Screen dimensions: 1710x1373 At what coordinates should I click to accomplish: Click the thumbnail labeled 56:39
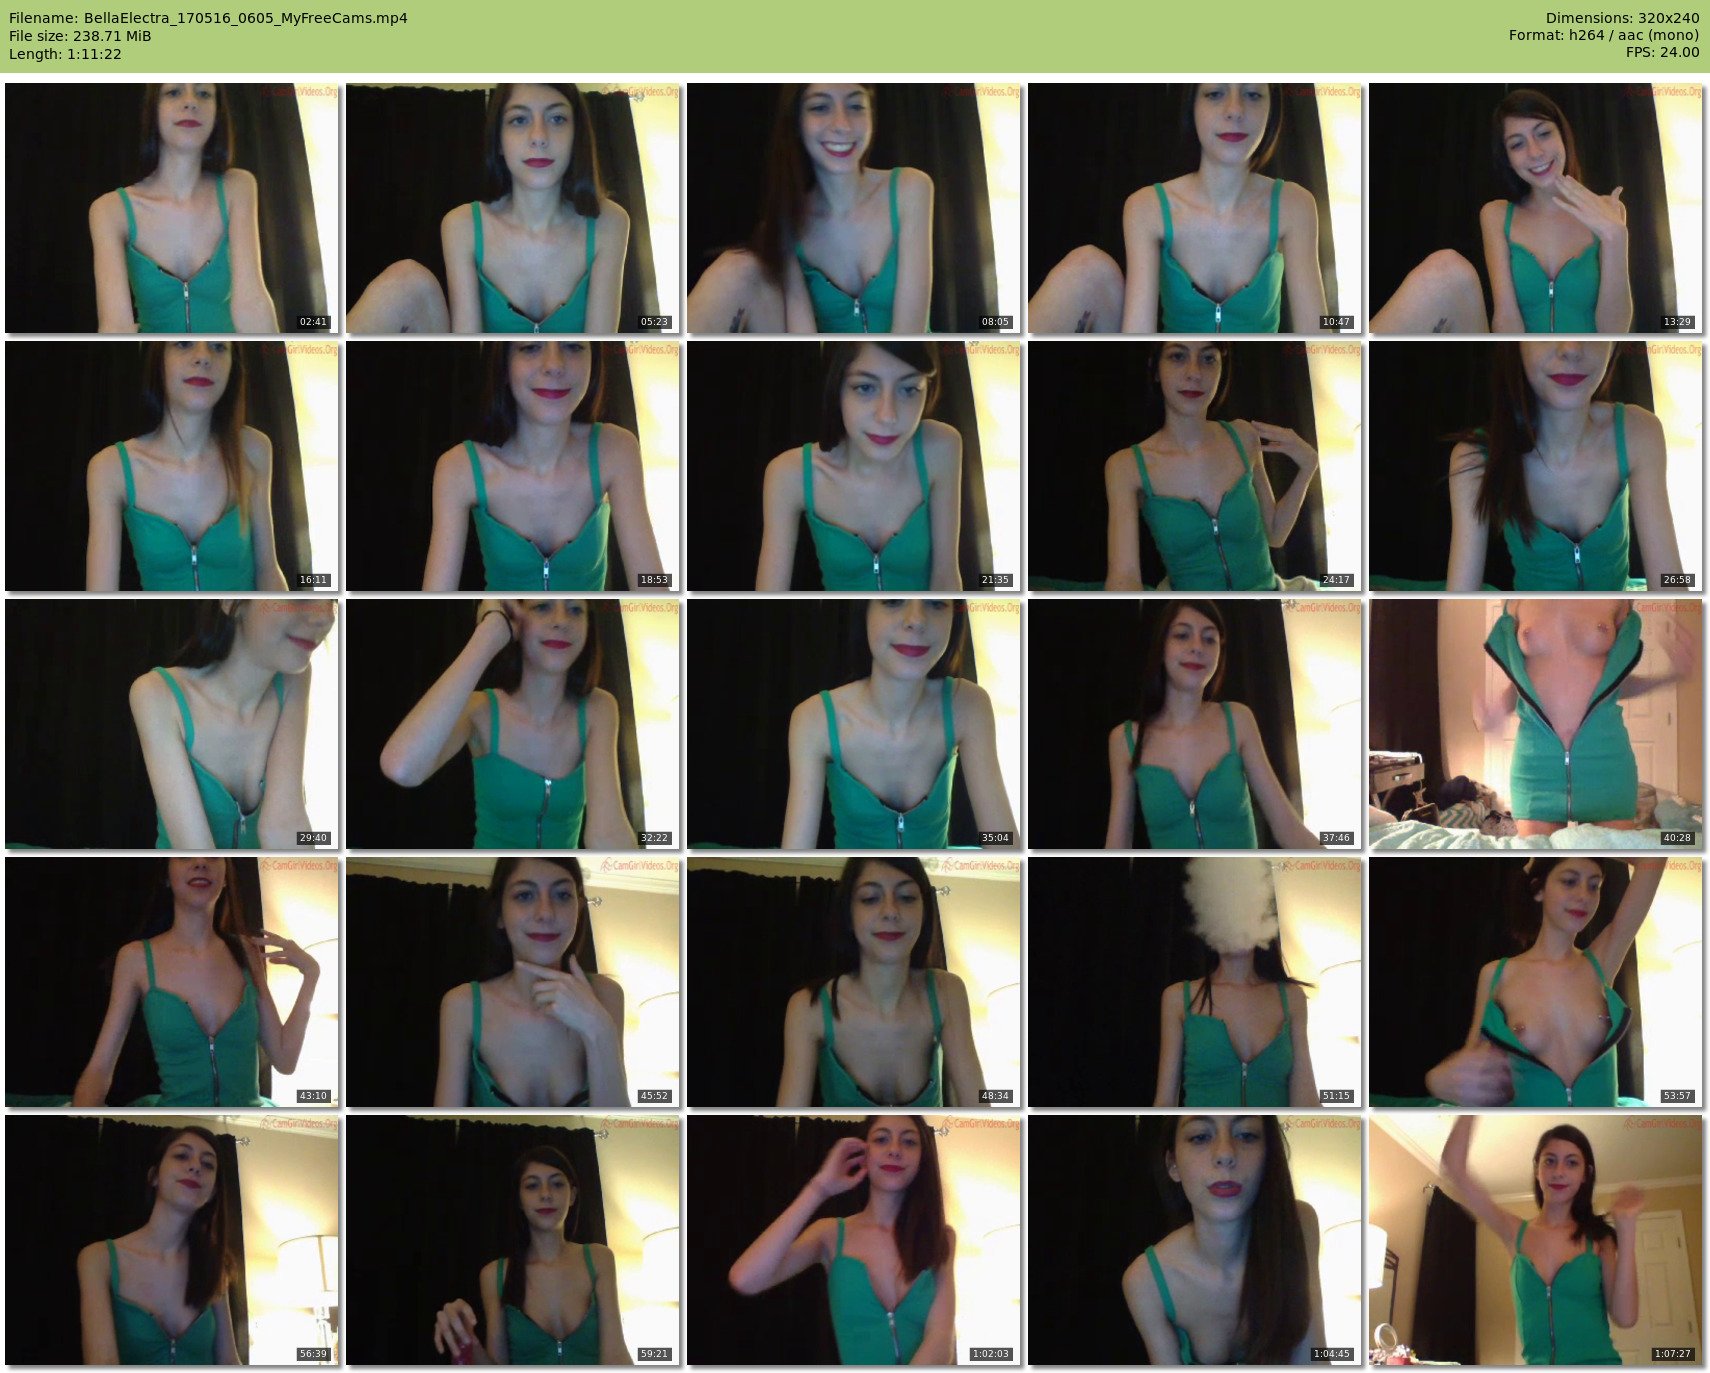click(x=172, y=1240)
